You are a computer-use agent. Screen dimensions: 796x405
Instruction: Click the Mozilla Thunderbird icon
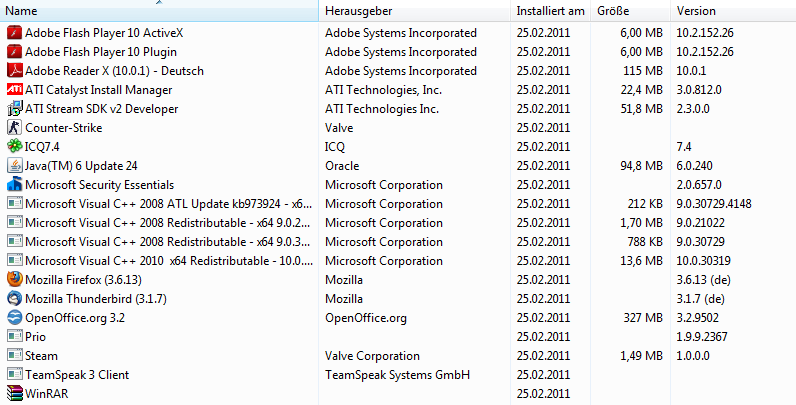[15, 298]
